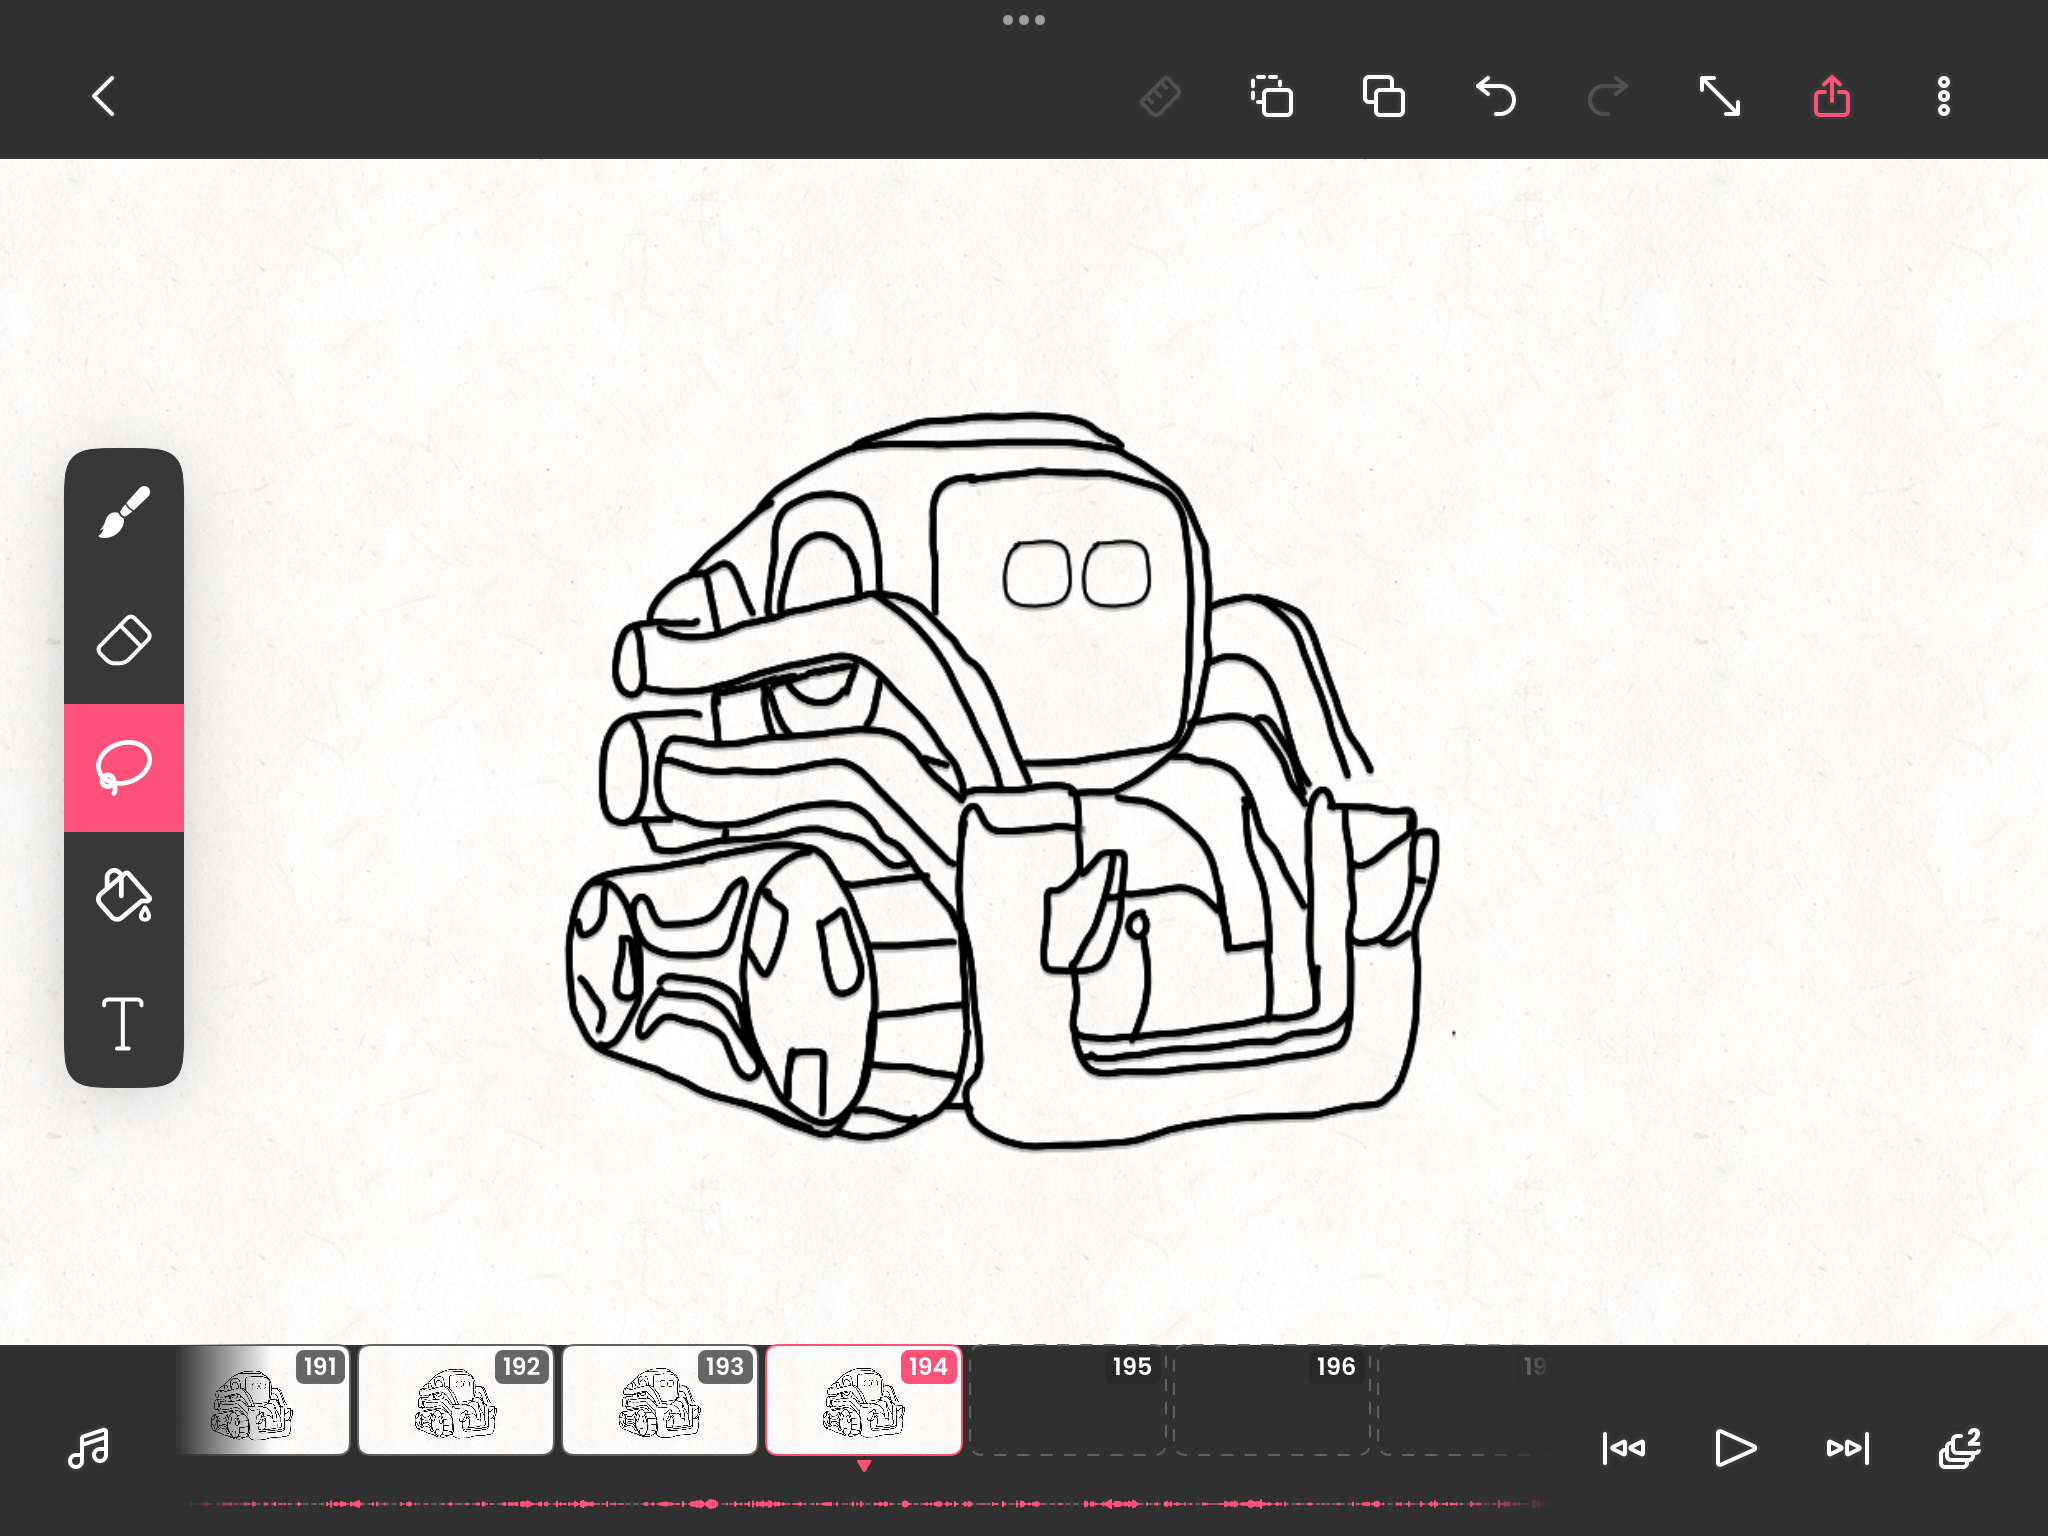2048x1536 pixels.
Task: Select current frame 194 thumbnail
Action: point(864,1400)
